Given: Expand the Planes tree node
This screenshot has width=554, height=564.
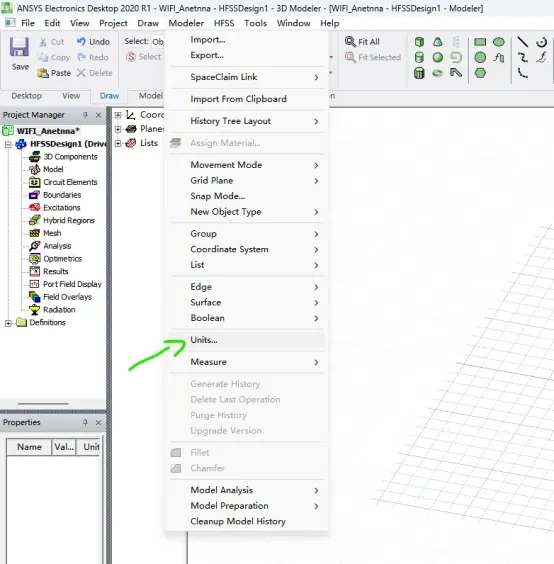Looking at the screenshot, I should [118, 129].
